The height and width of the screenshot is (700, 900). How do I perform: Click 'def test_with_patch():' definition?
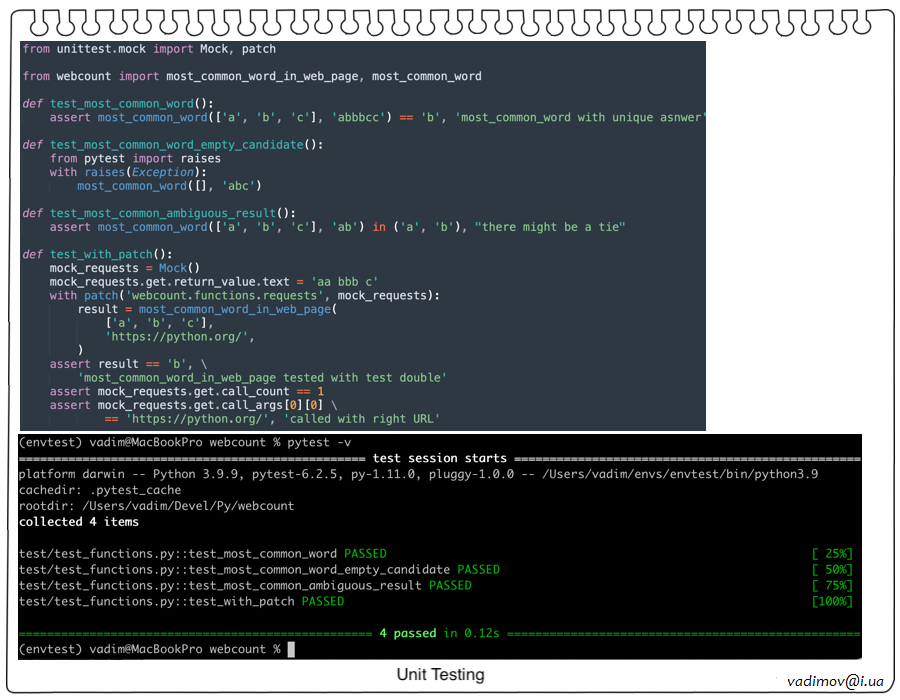coord(97,254)
